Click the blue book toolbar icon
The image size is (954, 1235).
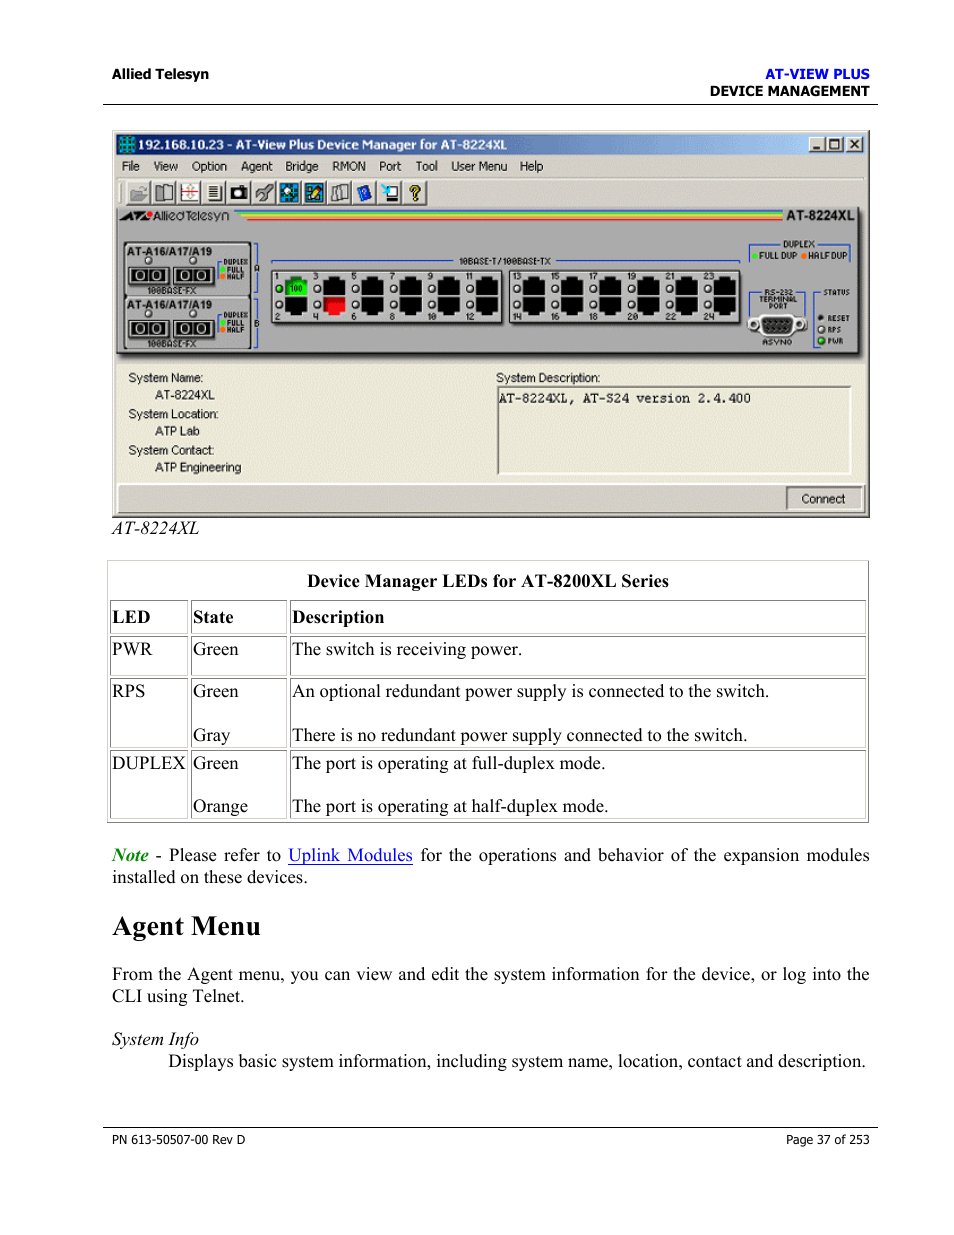click(x=365, y=193)
